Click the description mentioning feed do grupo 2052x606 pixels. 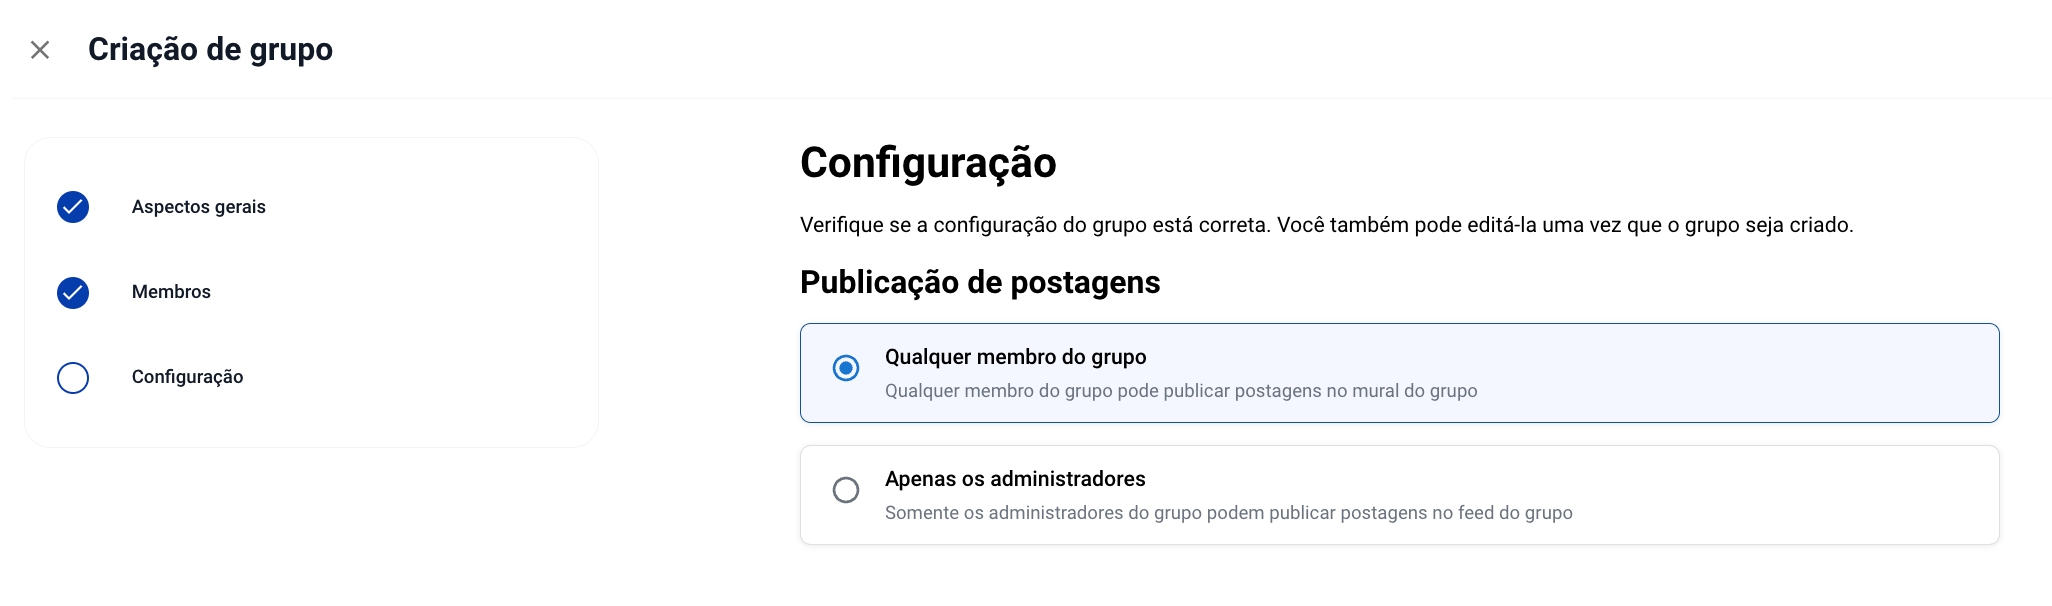(x=1228, y=513)
